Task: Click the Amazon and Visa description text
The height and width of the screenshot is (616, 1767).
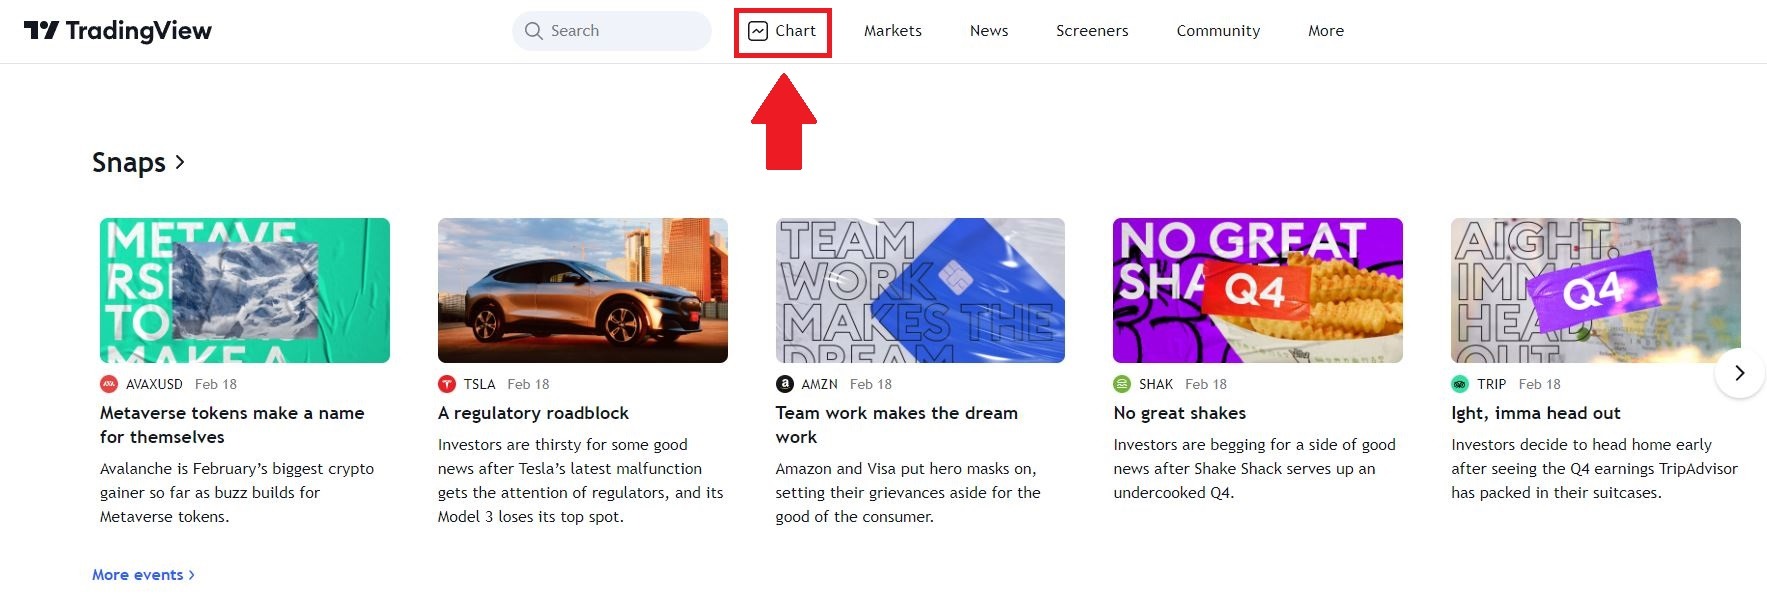Action: click(908, 493)
